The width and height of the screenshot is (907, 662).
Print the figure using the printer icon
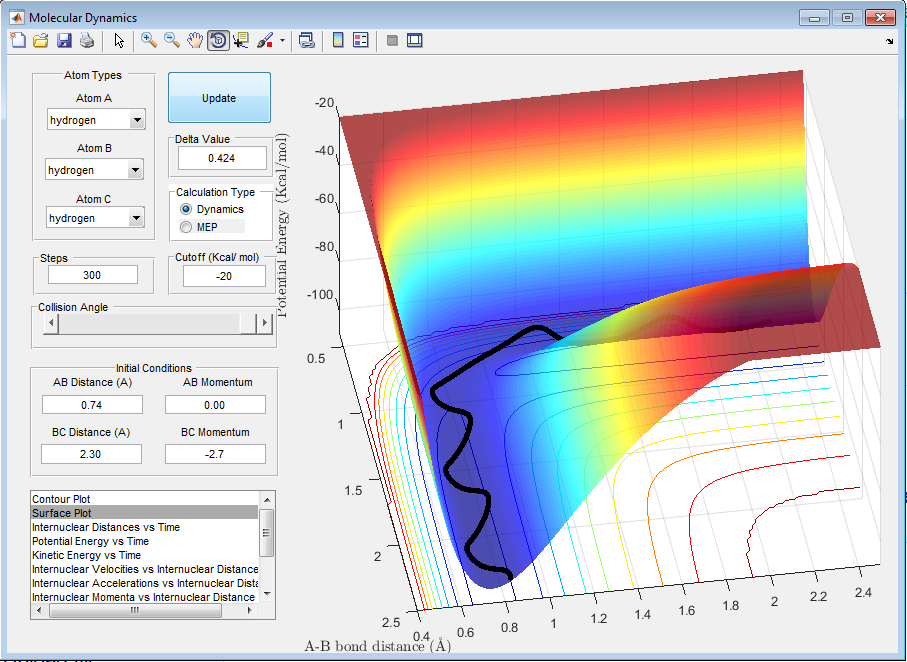pyautogui.click(x=87, y=41)
